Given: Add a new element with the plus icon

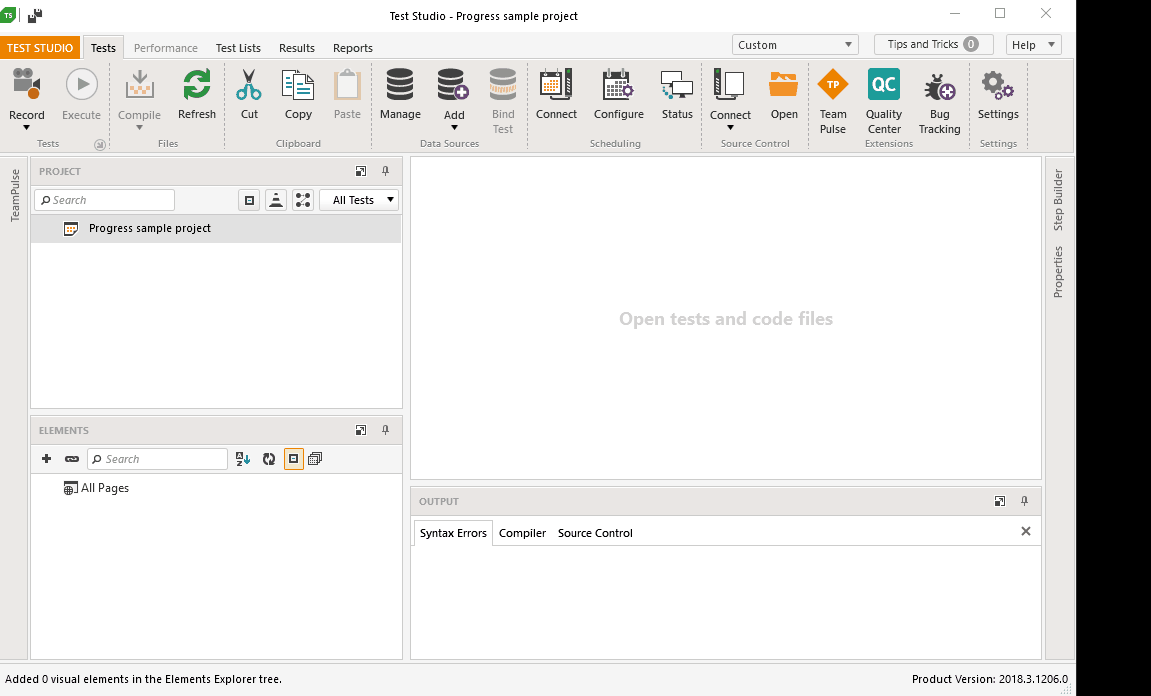Looking at the screenshot, I should click(x=46, y=459).
